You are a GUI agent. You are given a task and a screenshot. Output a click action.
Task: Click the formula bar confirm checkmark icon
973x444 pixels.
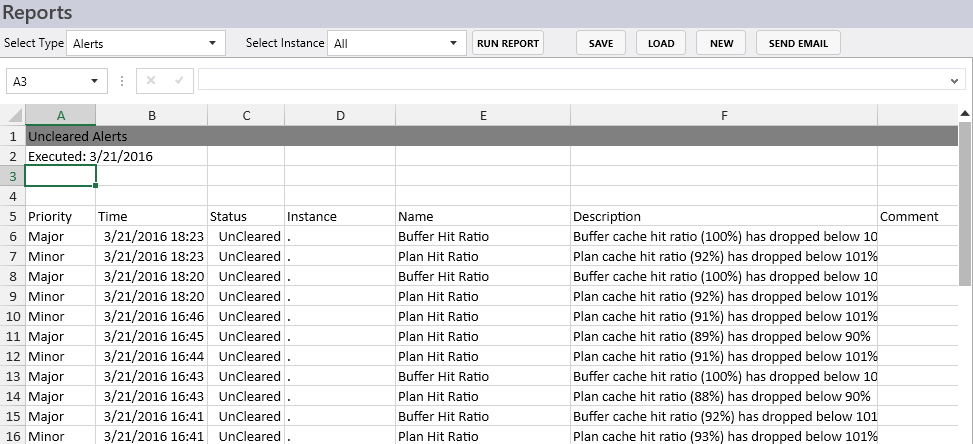coord(179,81)
